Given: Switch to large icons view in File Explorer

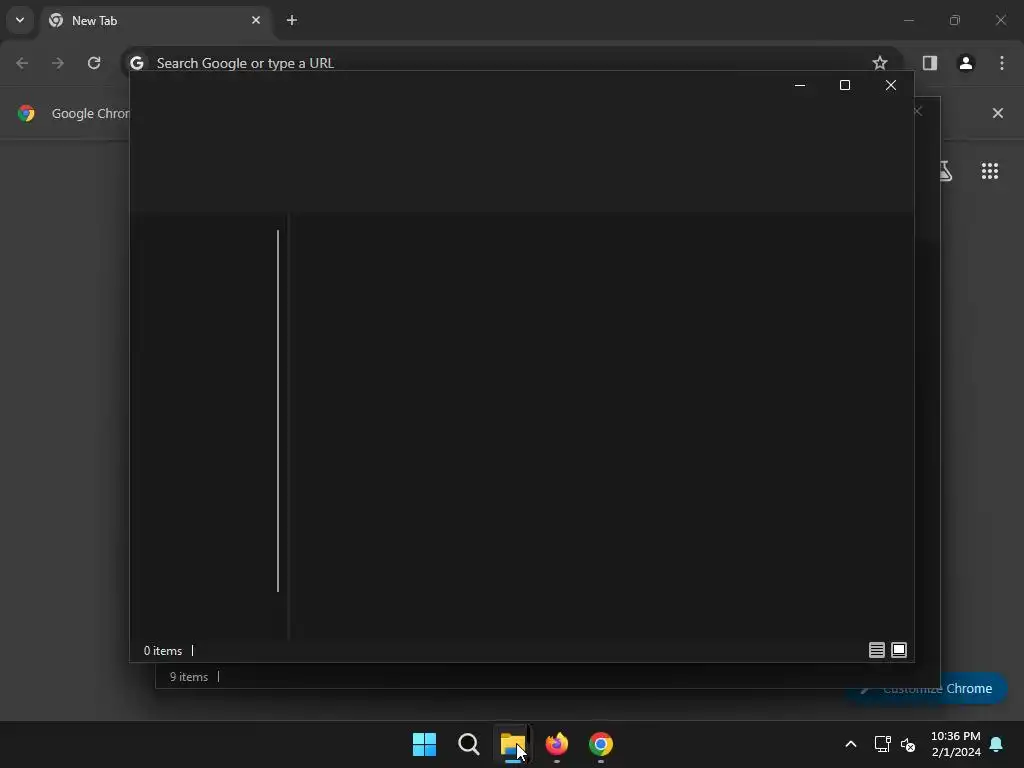Looking at the screenshot, I should (x=899, y=650).
